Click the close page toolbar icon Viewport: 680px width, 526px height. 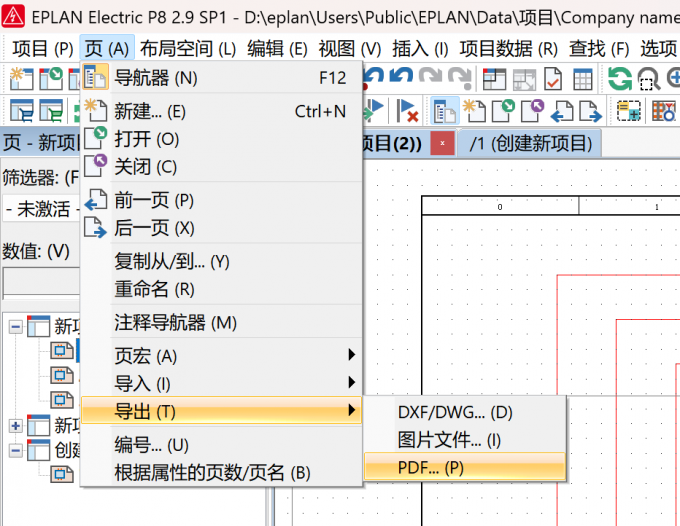click(x=533, y=111)
